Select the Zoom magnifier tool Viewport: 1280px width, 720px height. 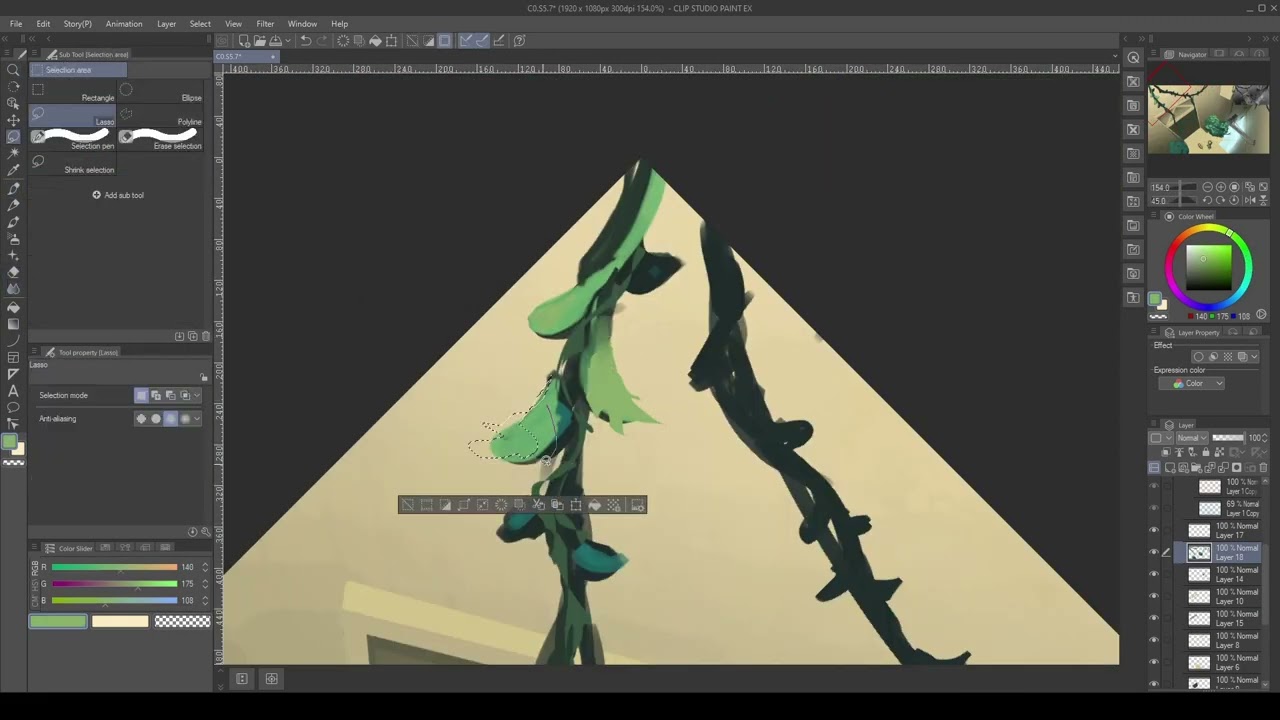13,70
